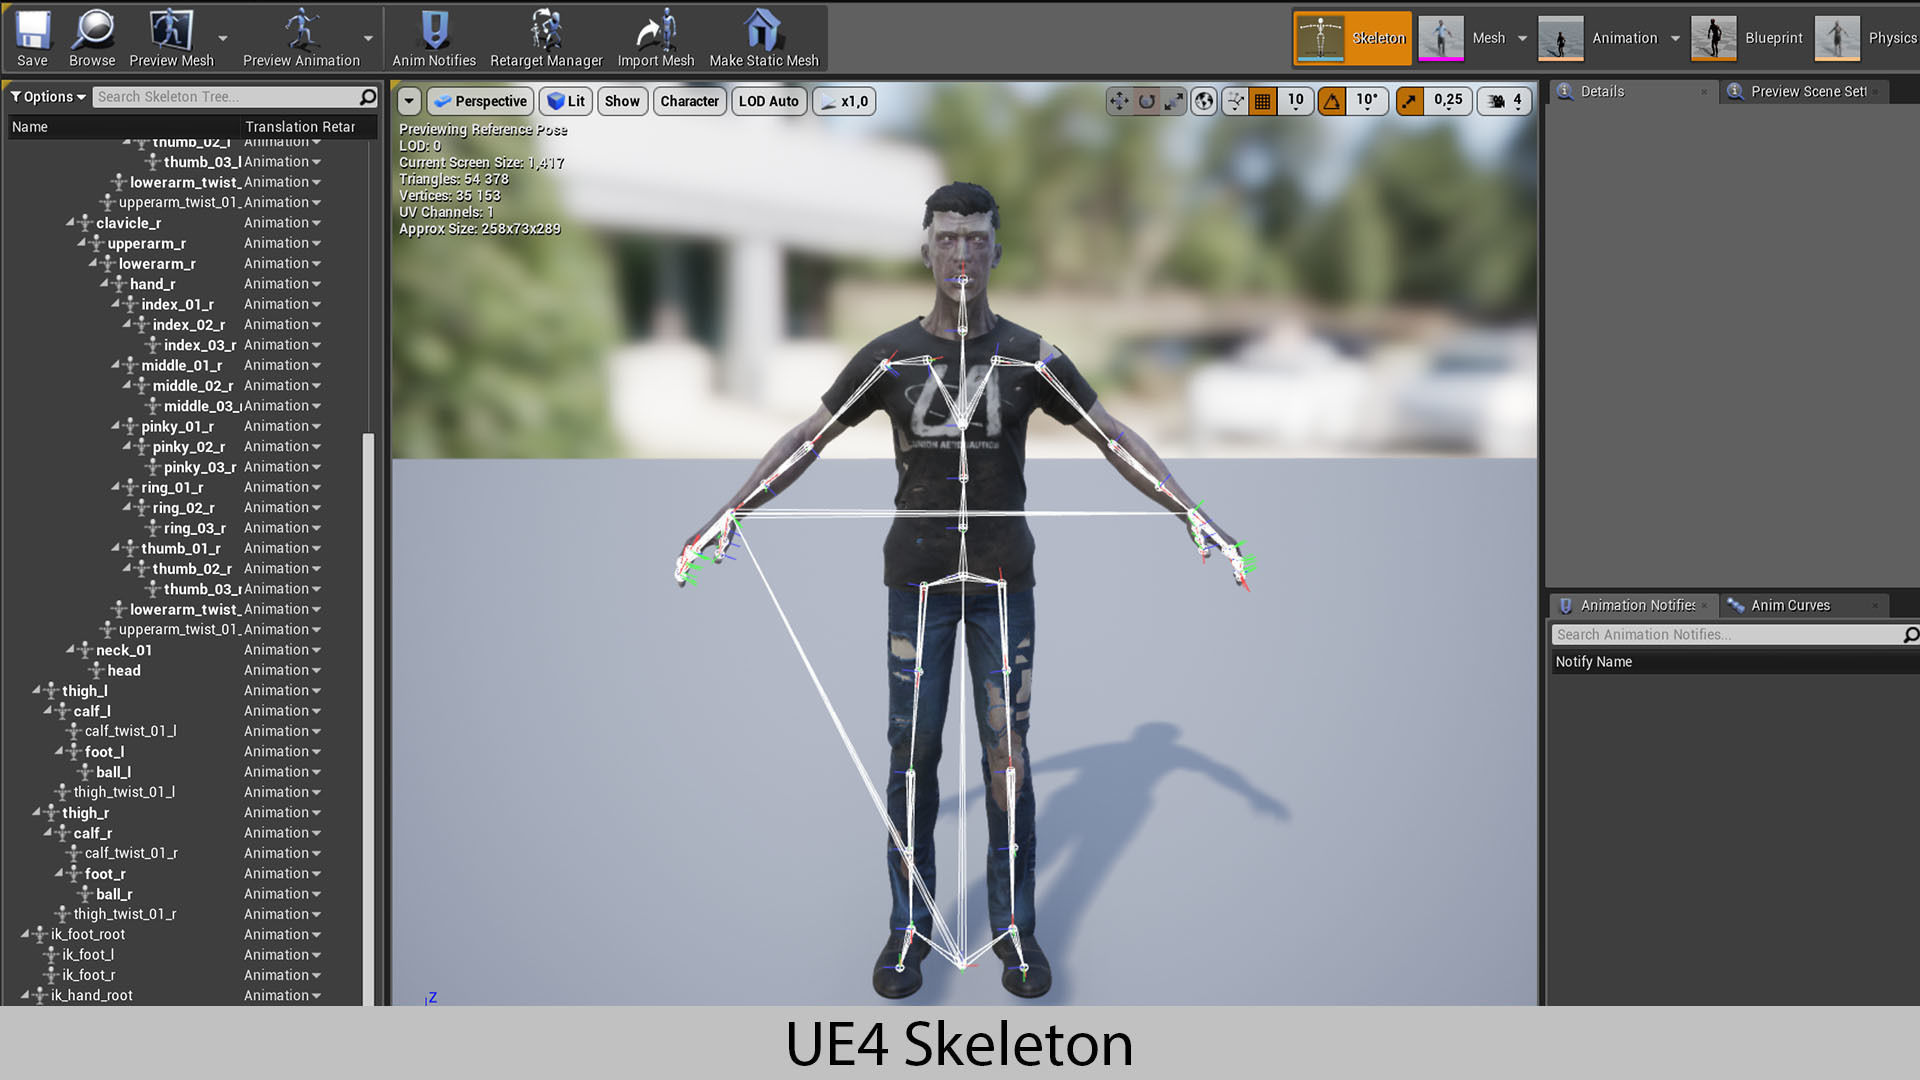
Task: Switch to the Anim Curves tab
Action: (x=1790, y=605)
